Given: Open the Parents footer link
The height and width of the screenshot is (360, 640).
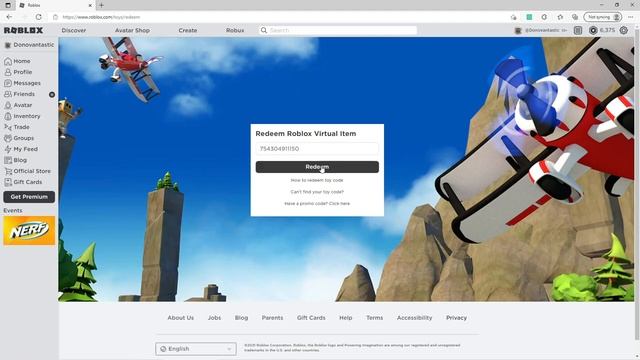Looking at the screenshot, I should pos(272,318).
